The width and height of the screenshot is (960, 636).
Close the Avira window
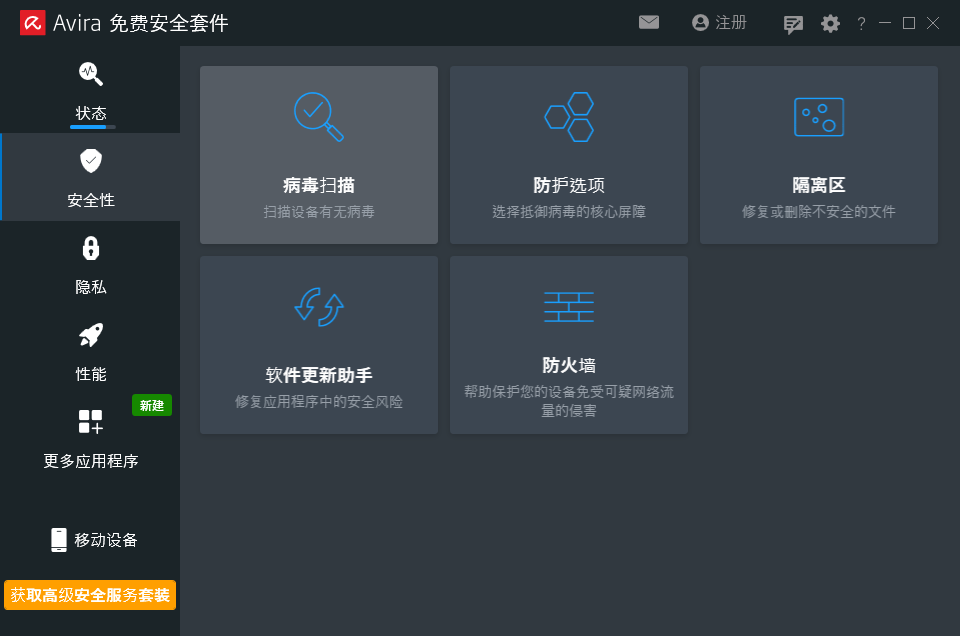point(932,23)
